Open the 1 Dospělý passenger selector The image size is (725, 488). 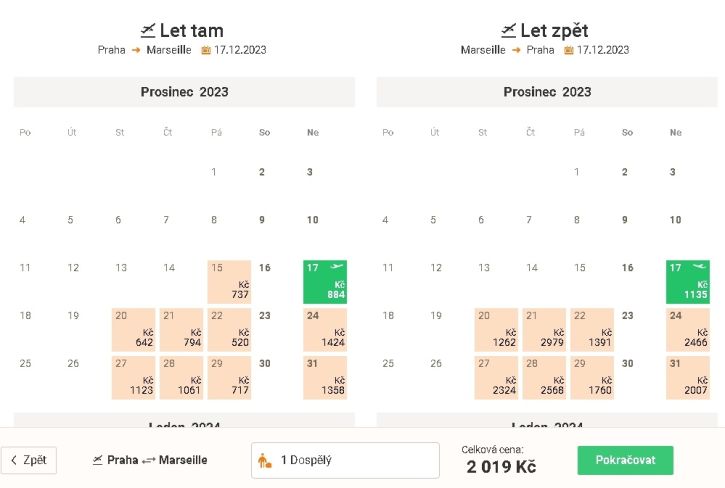coord(345,460)
